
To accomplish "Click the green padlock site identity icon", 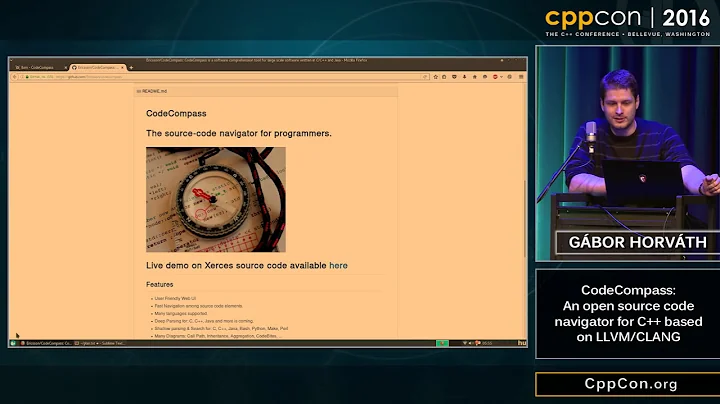I will [27, 77].
